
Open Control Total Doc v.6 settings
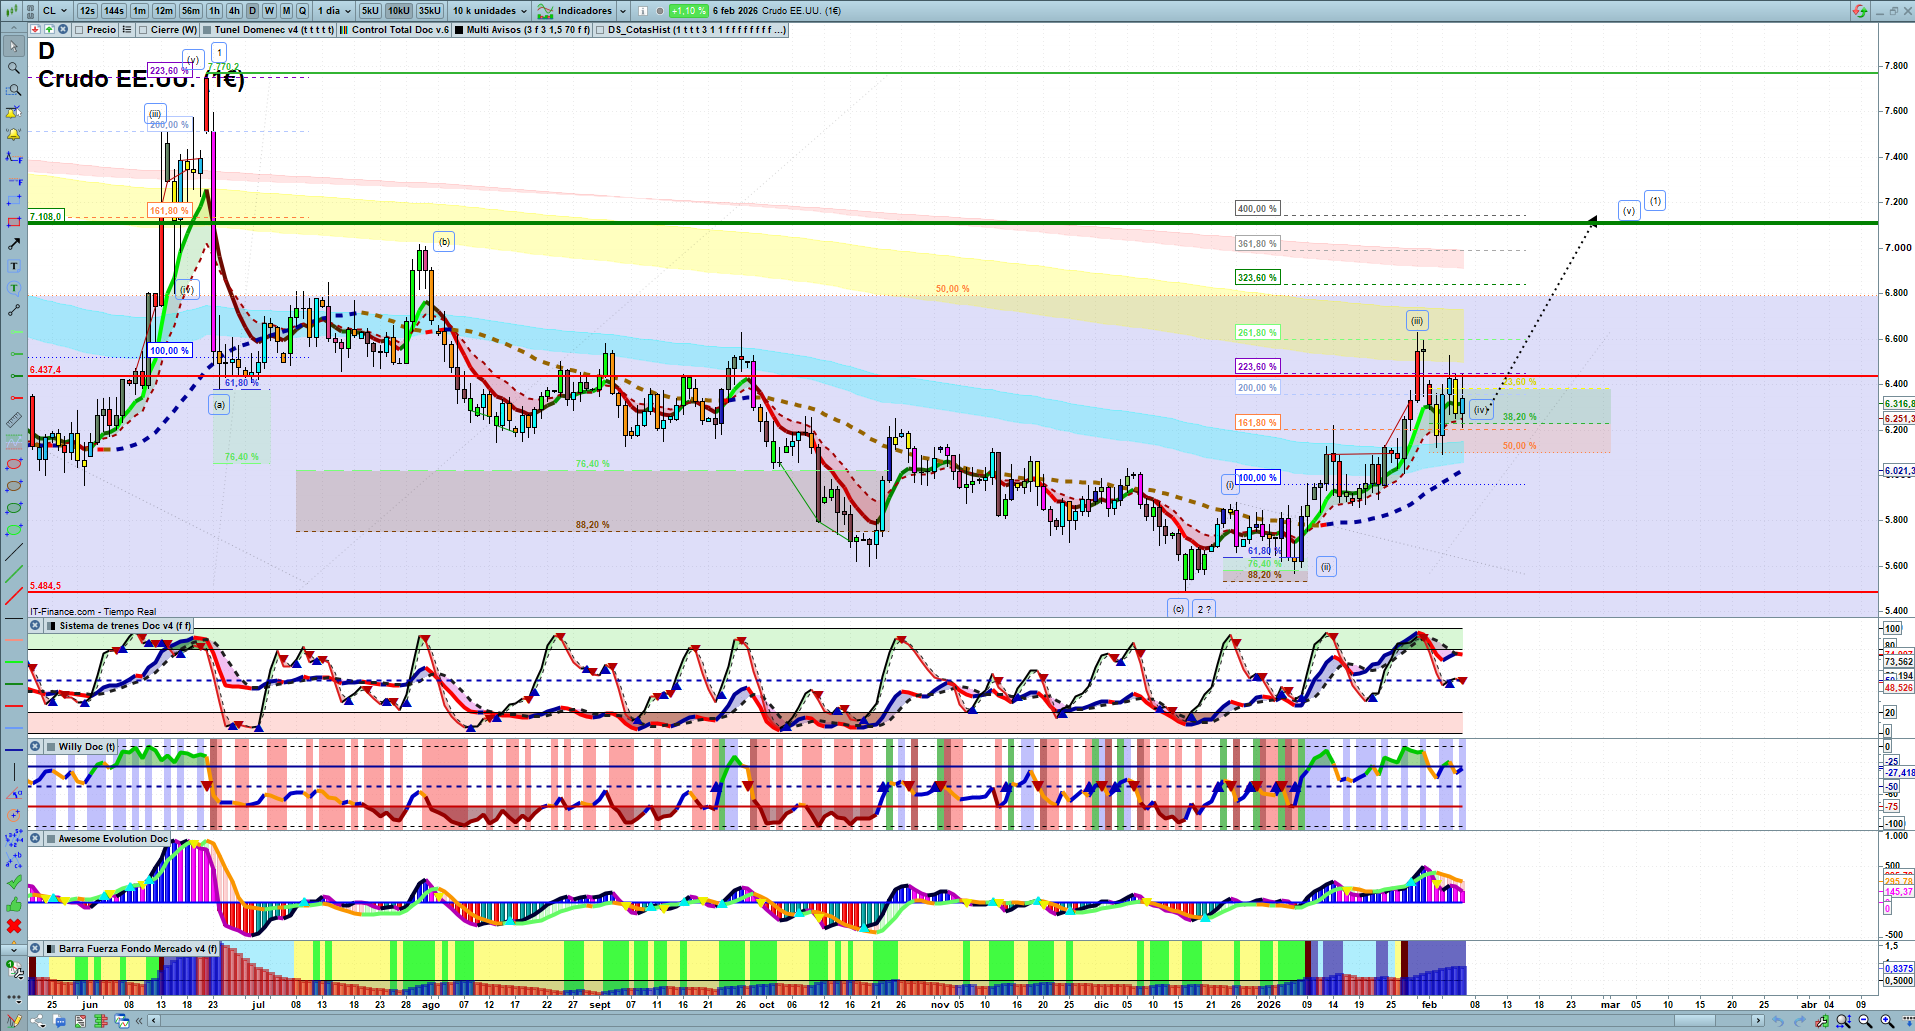(400, 30)
